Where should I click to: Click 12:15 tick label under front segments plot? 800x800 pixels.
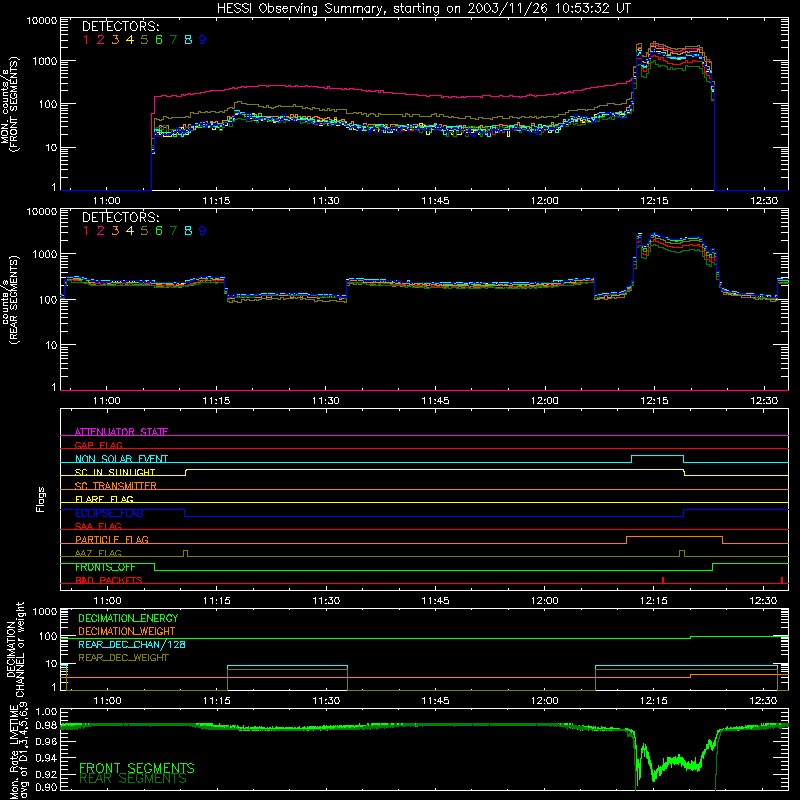(654, 201)
